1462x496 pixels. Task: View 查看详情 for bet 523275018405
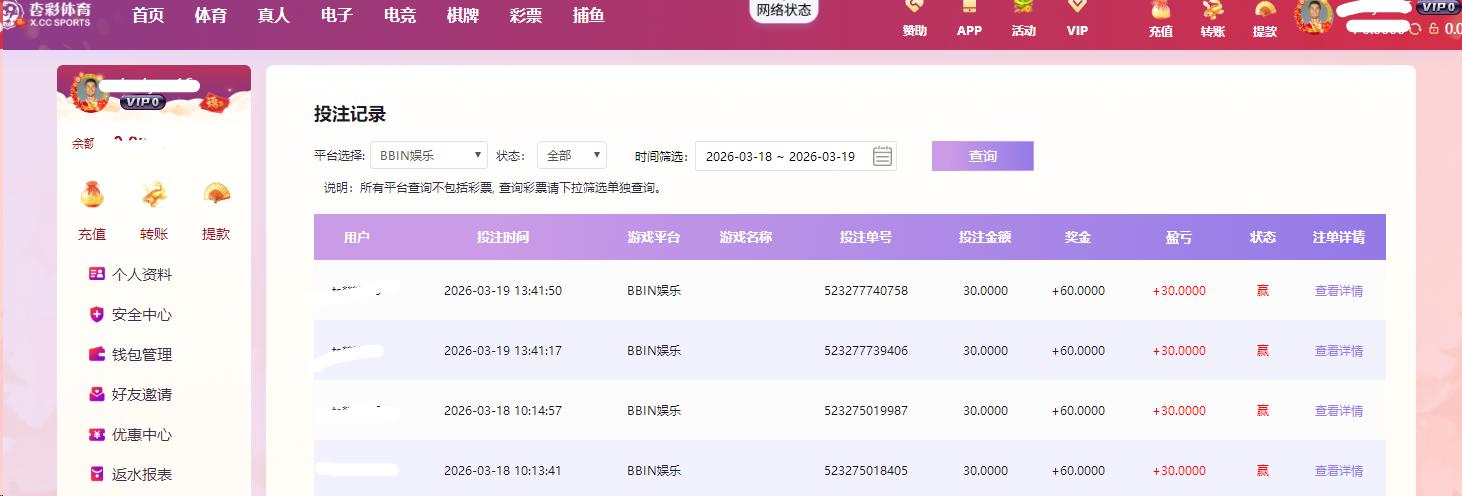[1338, 471]
